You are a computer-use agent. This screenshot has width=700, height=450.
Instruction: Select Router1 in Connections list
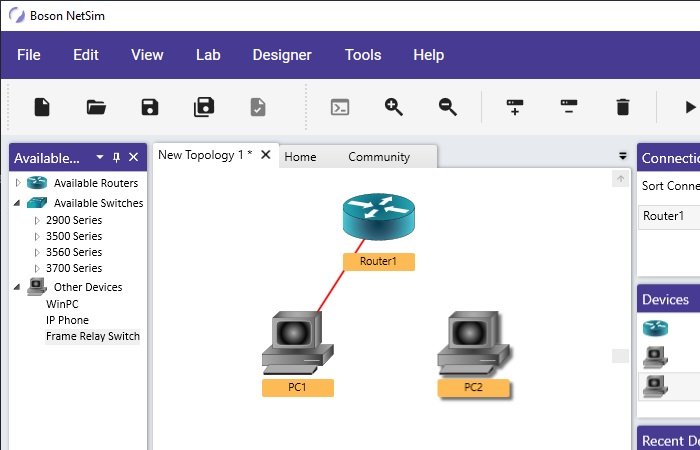[669, 217]
